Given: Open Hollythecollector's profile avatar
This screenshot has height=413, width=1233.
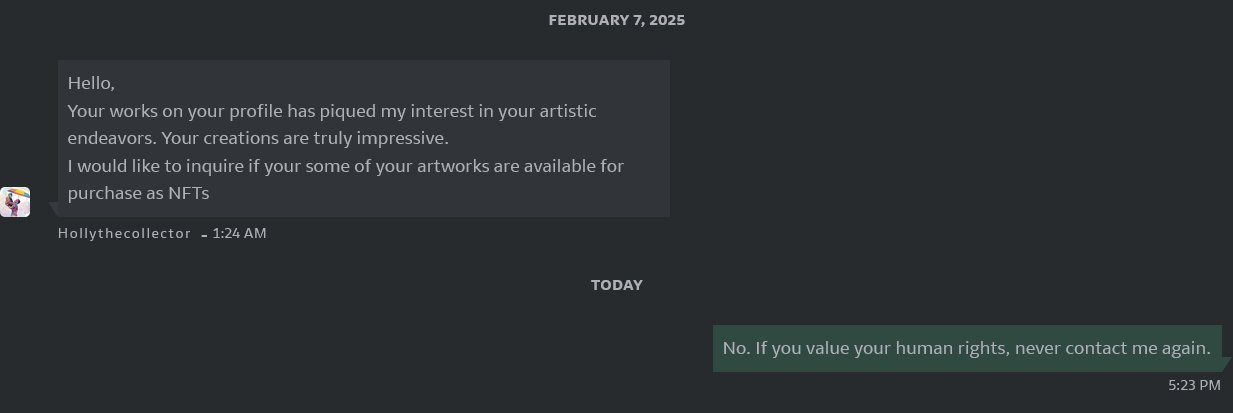Looking at the screenshot, I should click(15, 202).
